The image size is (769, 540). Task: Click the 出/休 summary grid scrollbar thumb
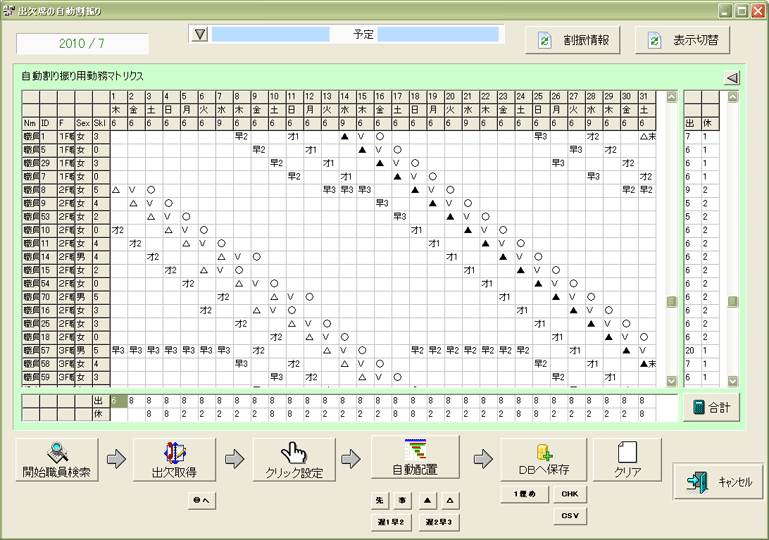pos(733,302)
